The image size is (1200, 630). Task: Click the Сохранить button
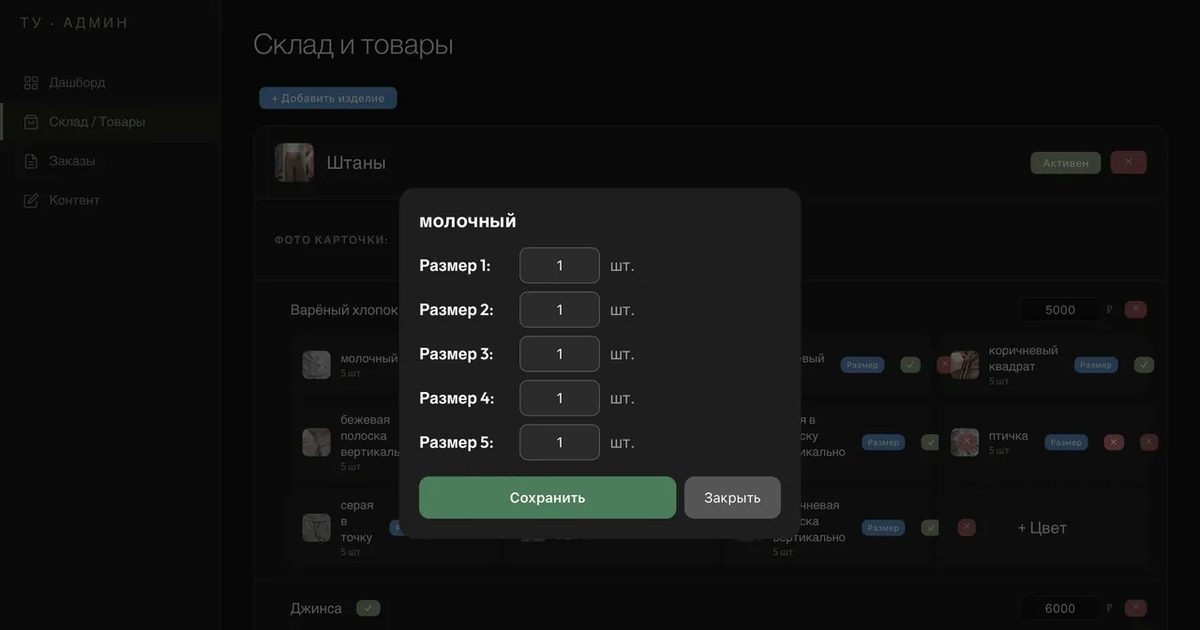pos(547,497)
